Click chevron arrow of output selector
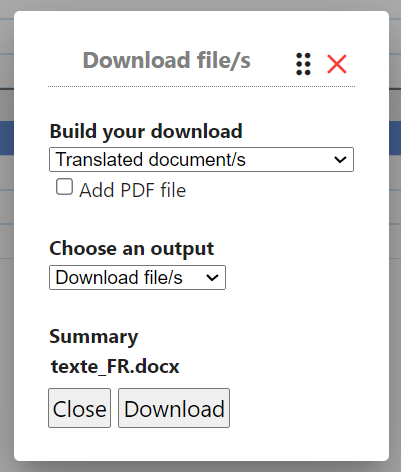Viewport: 401px width, 472px height. [212, 277]
